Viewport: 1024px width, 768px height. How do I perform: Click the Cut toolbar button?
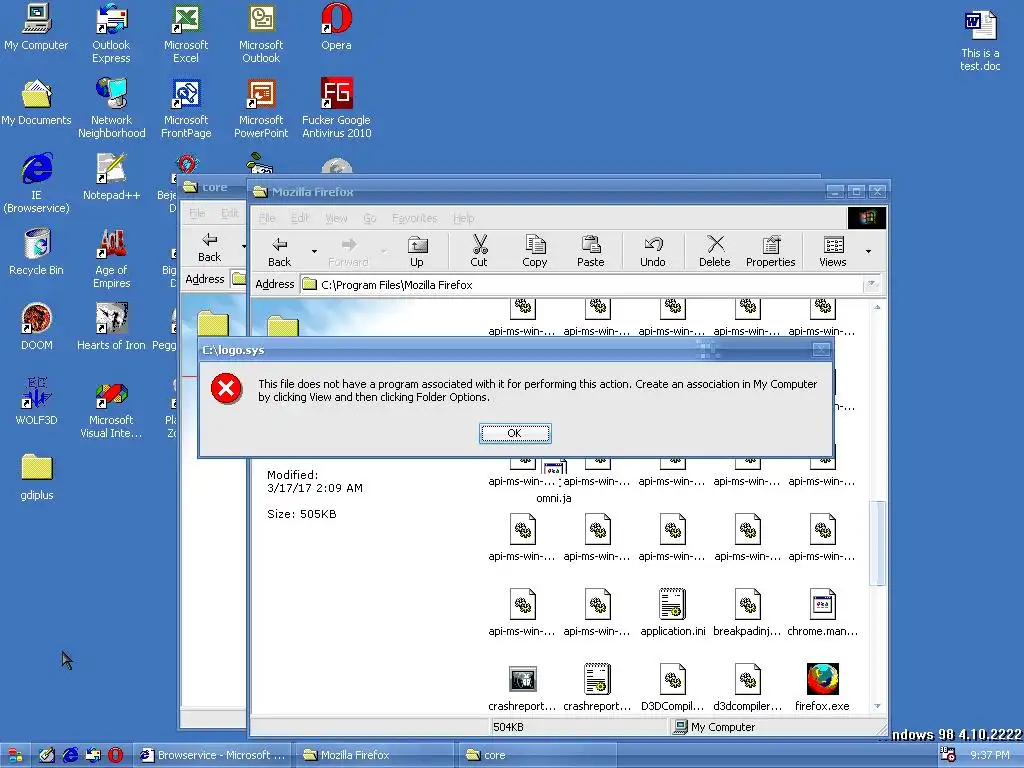pos(479,251)
